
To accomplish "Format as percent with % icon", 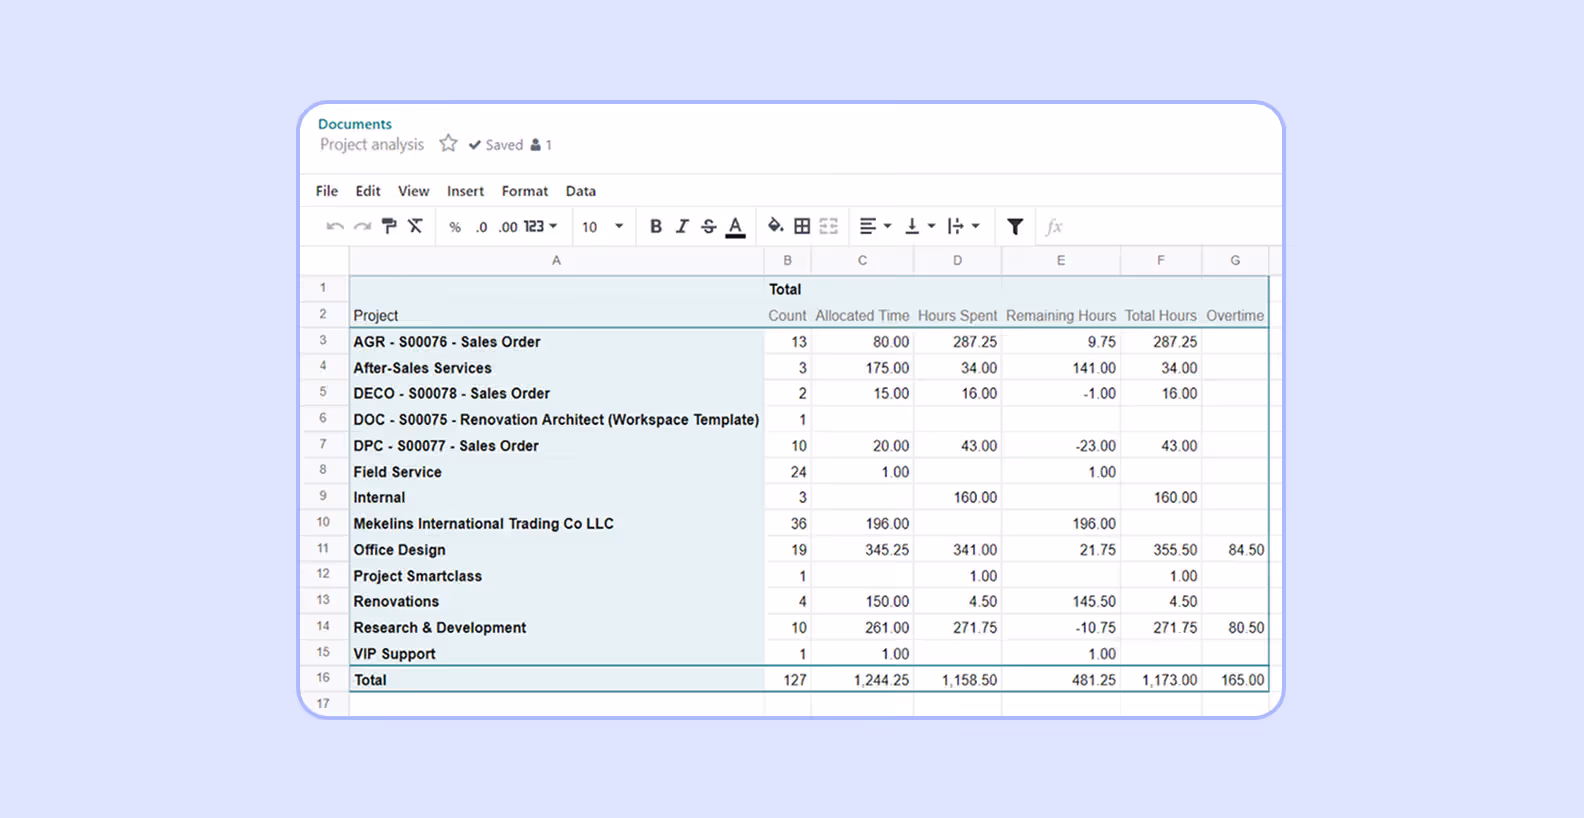I will 455,227.
